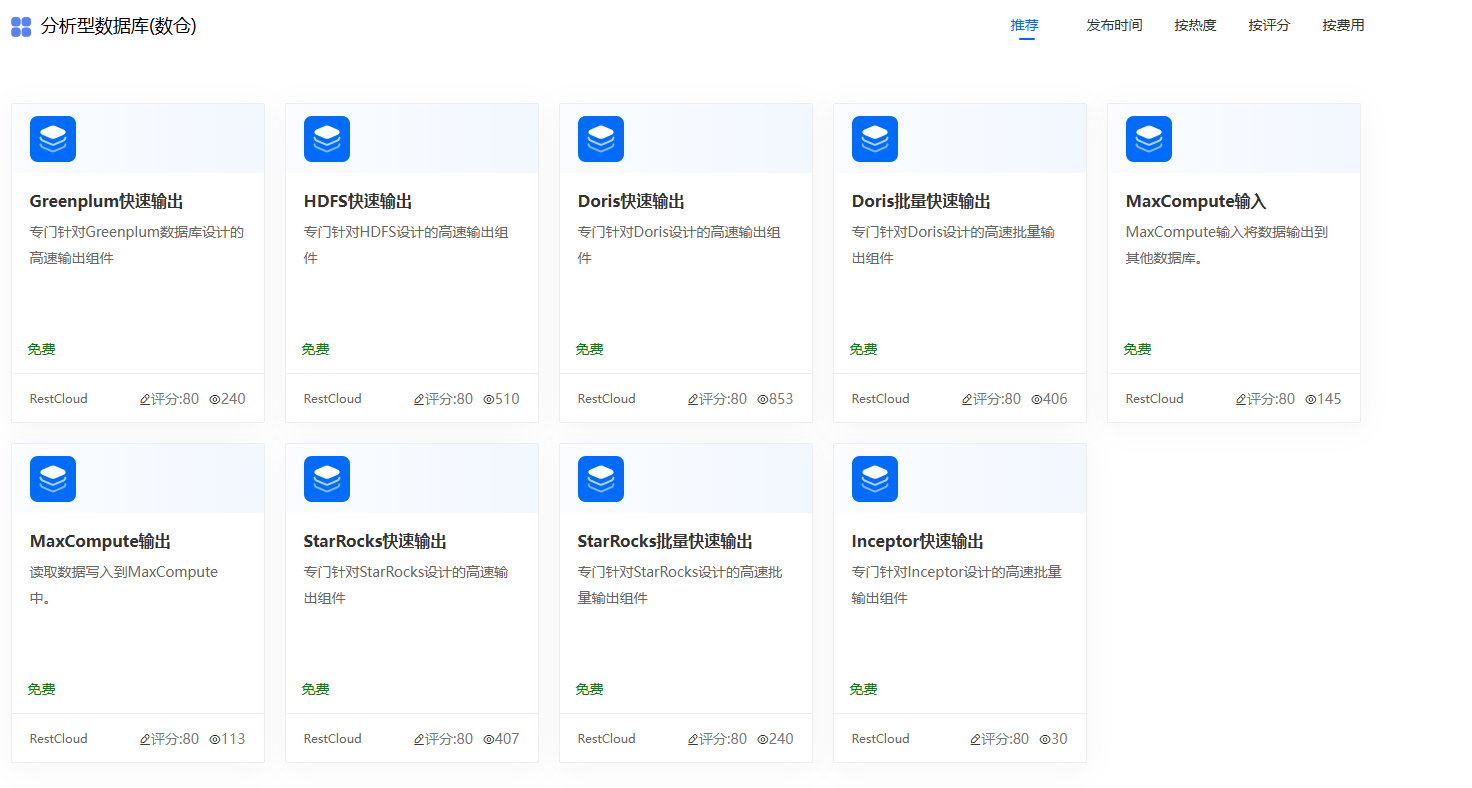This screenshot has height=788, width=1472.
Task: Click the rating pencil icon on MaxCompute输出 card
Action: [x=145, y=739]
